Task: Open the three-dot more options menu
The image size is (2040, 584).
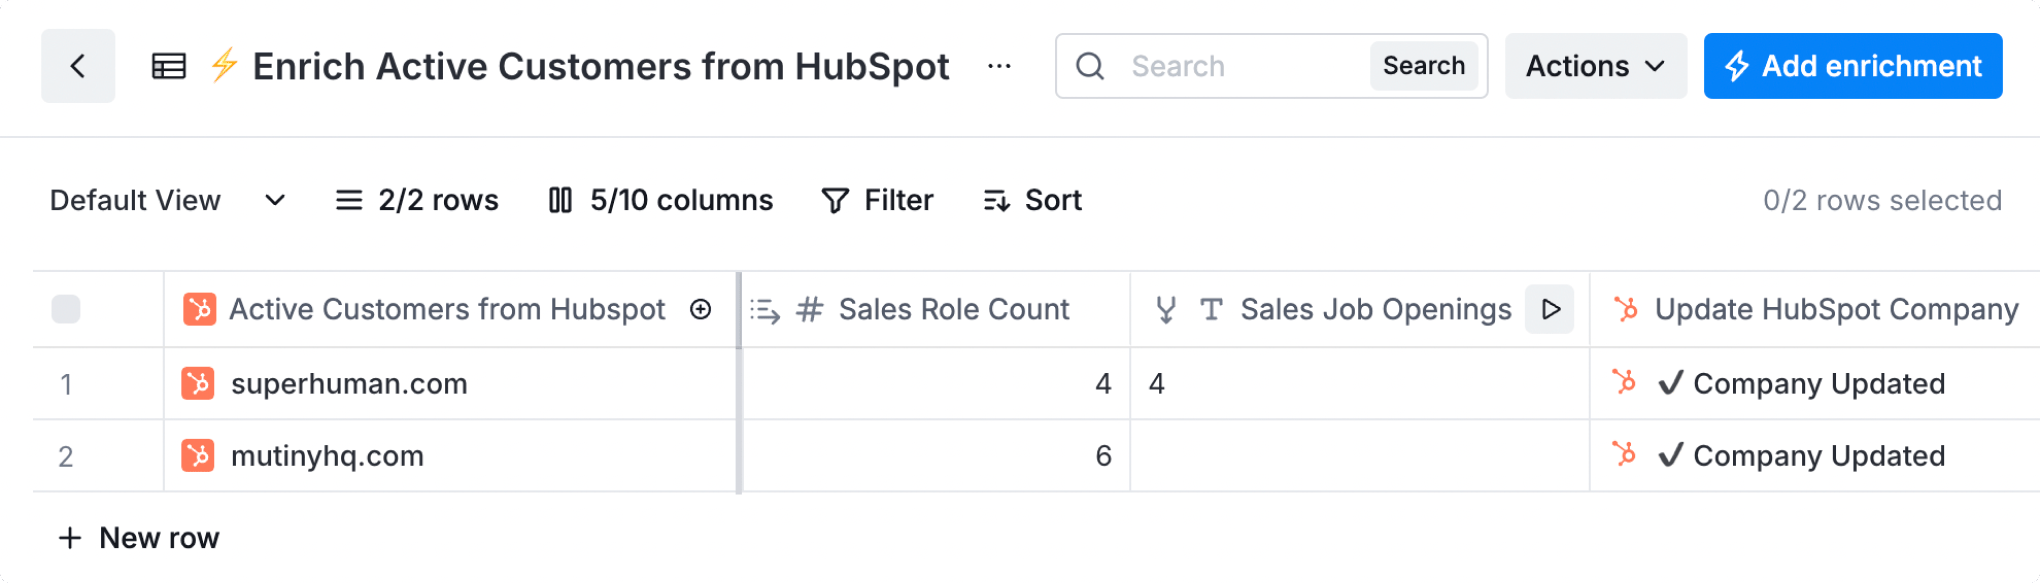Action: (999, 67)
